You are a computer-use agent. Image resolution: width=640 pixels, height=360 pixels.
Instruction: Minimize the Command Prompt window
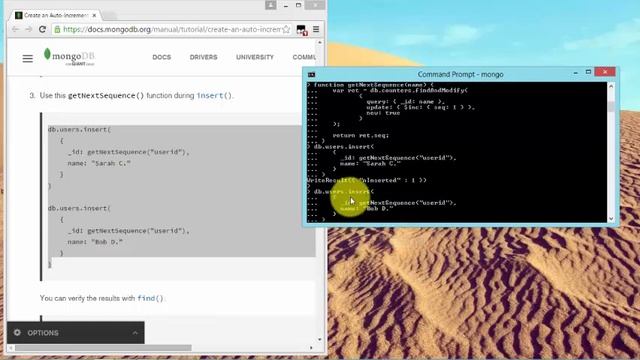(x=576, y=73)
